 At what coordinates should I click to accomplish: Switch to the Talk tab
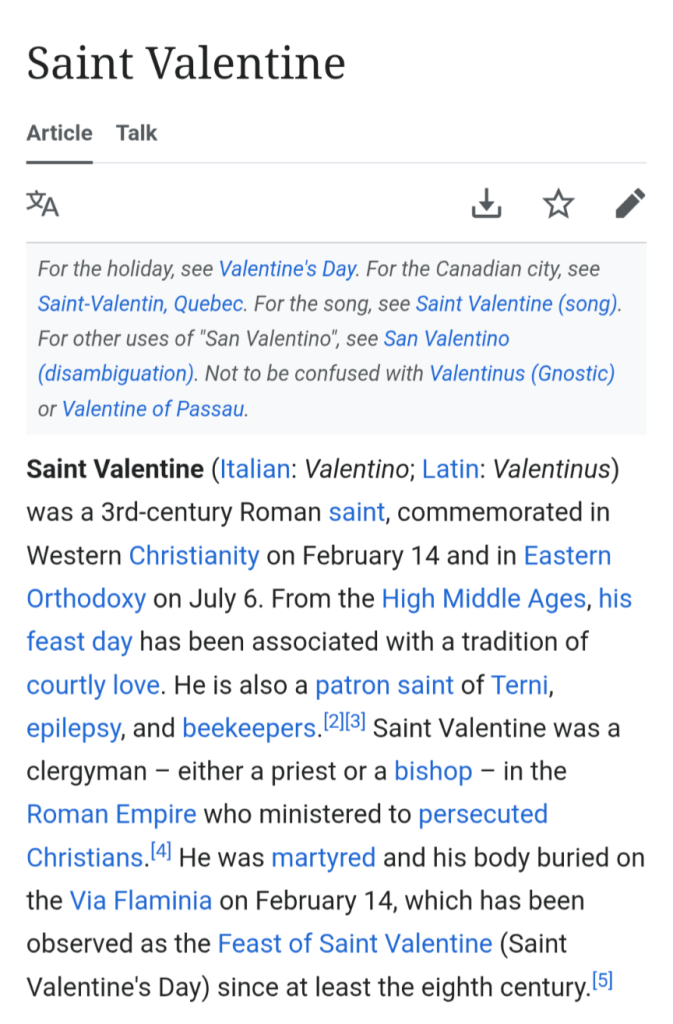point(136,133)
